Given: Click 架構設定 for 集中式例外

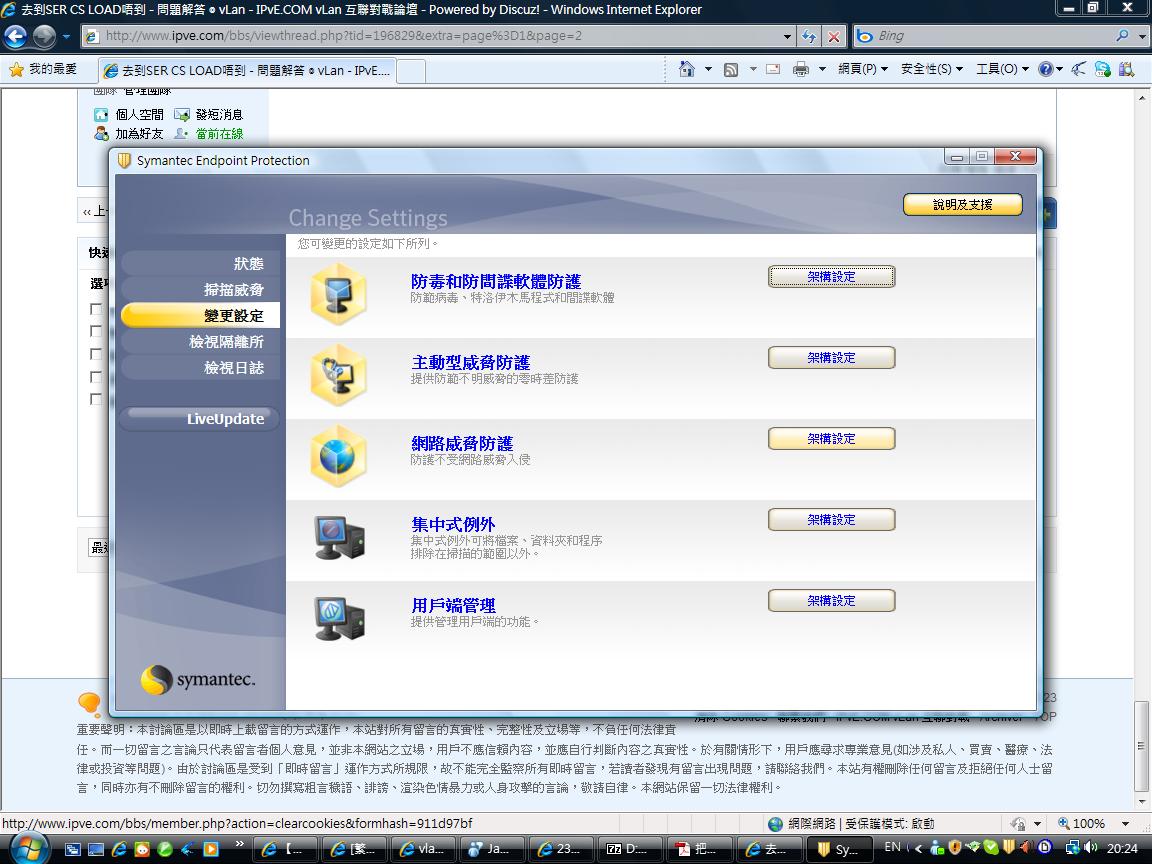Looking at the screenshot, I should click(831, 519).
